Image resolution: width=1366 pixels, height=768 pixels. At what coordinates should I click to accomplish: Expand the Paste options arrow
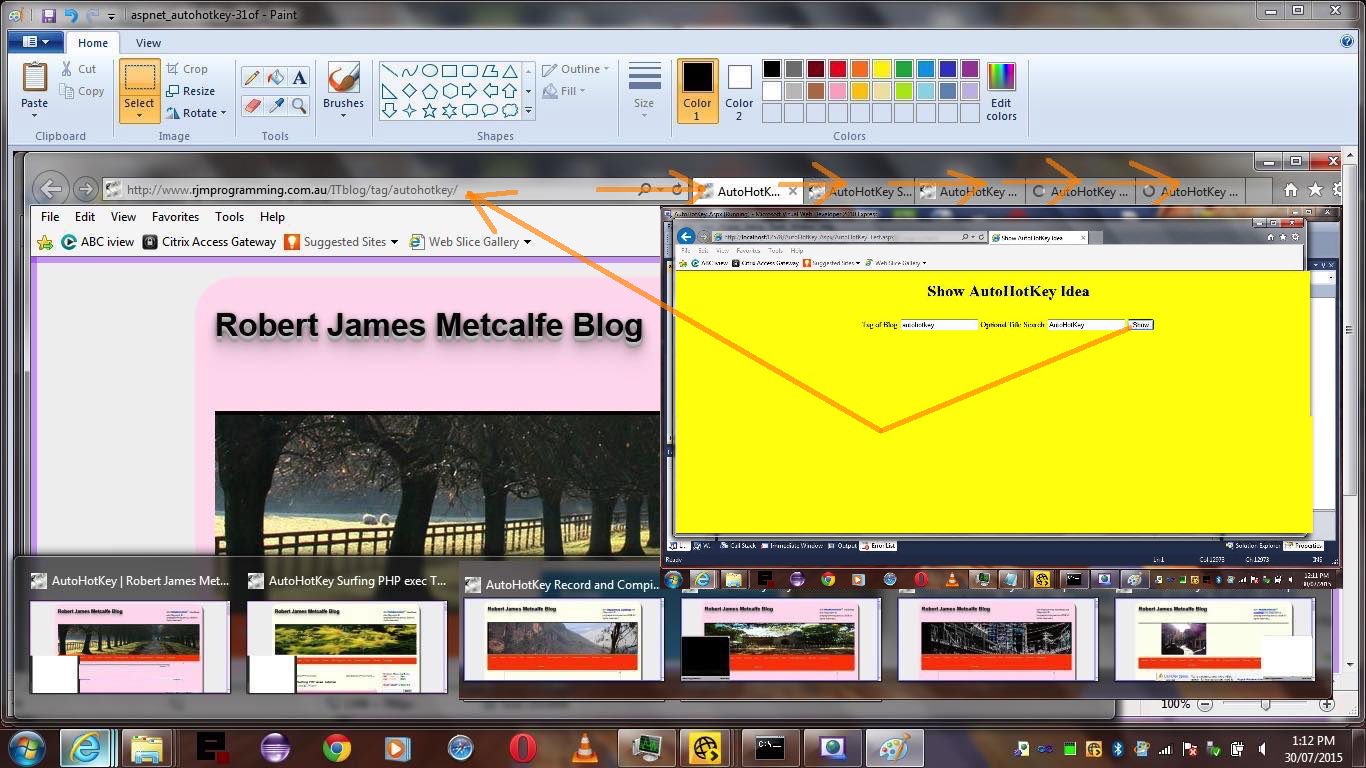pos(34,115)
